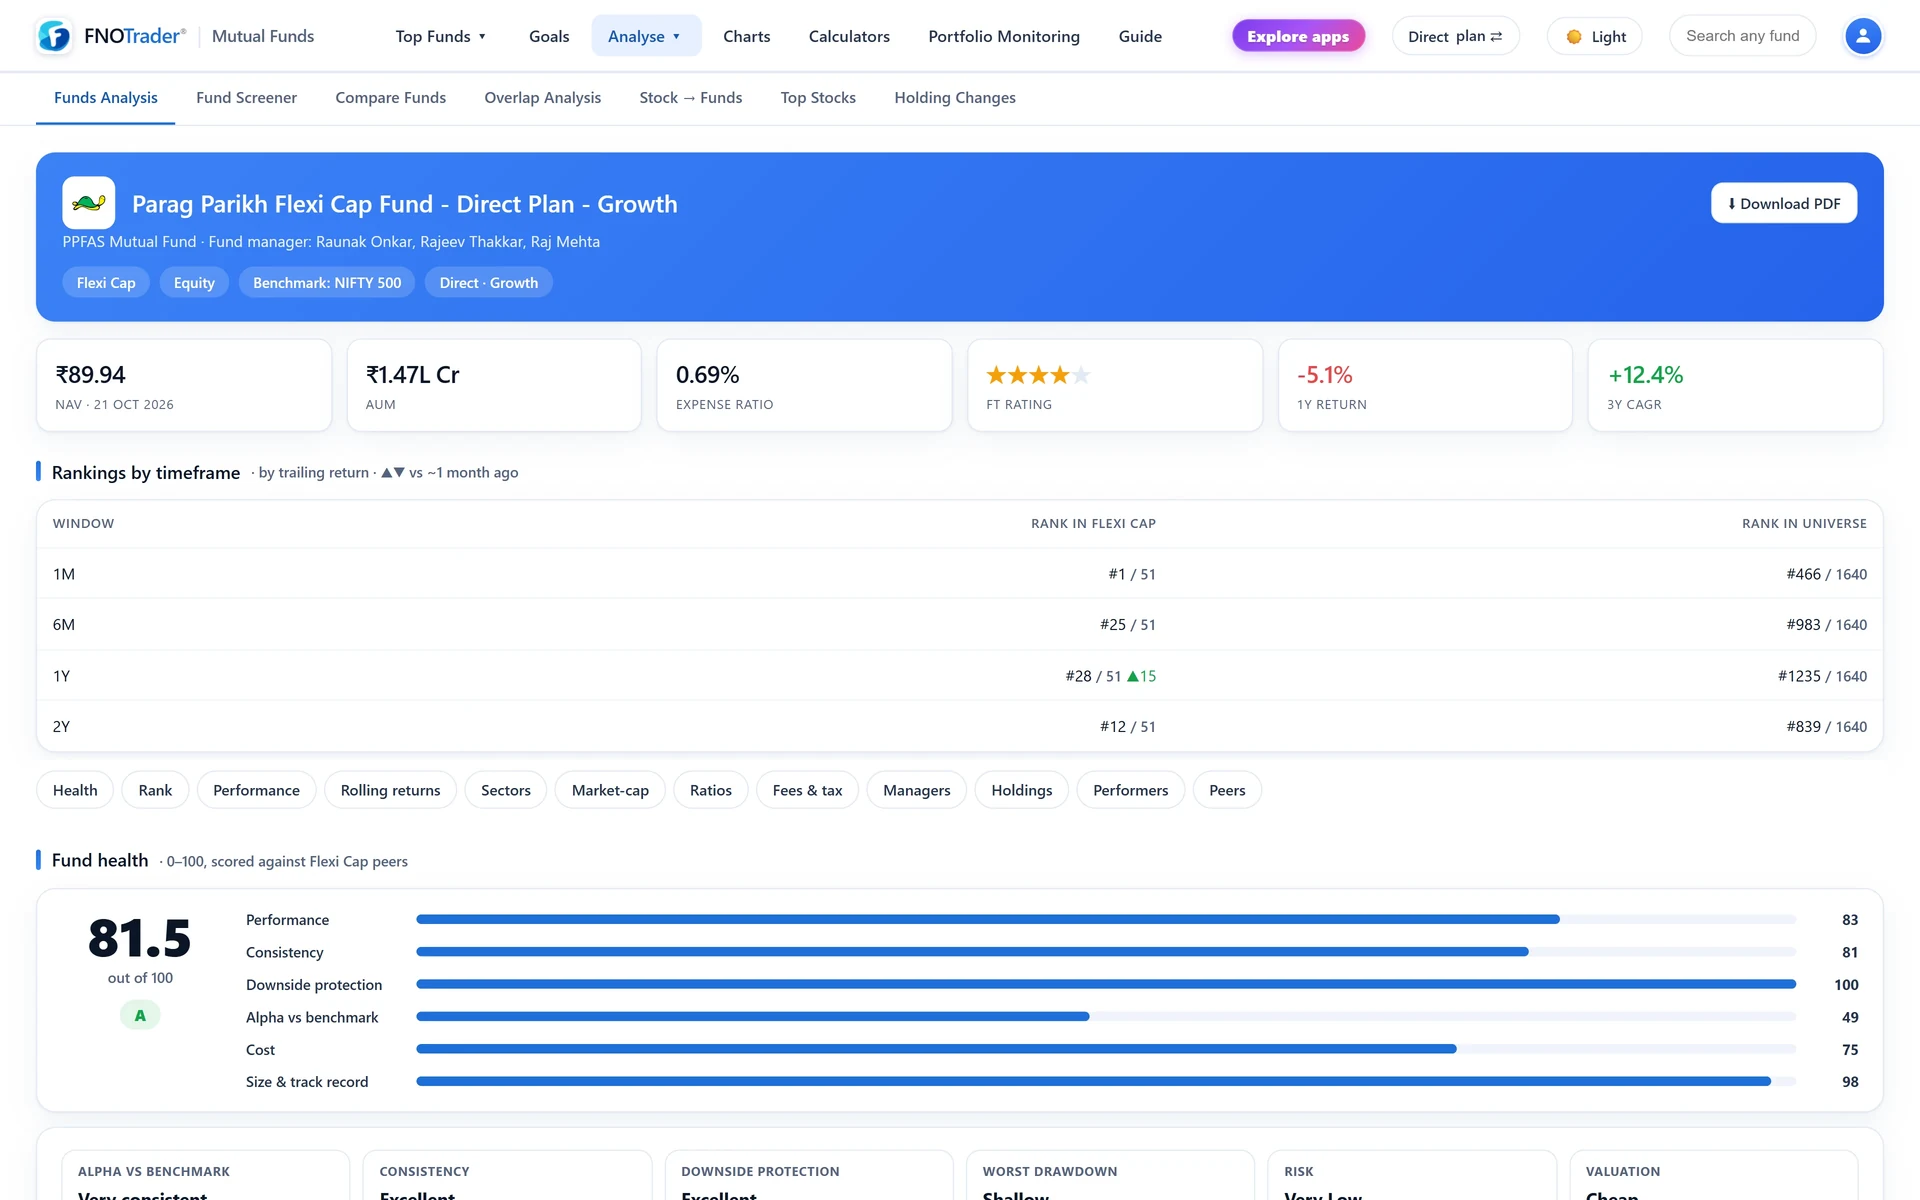Jump to the Health section chip

(x=75, y=790)
